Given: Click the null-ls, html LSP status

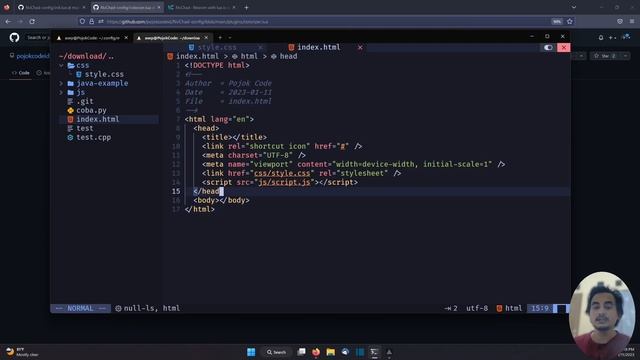Looking at the screenshot, I should coord(151,308).
